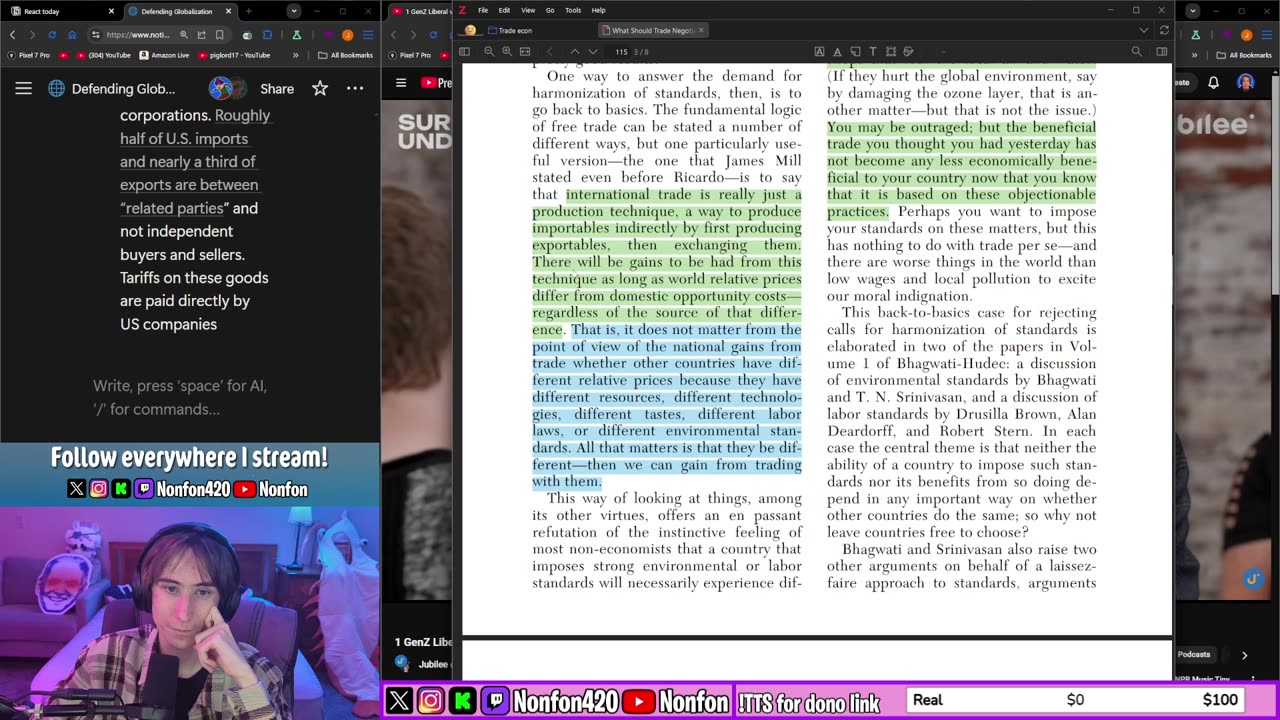
Task: Click the Zotero sync refresh icon
Action: 1164,30
